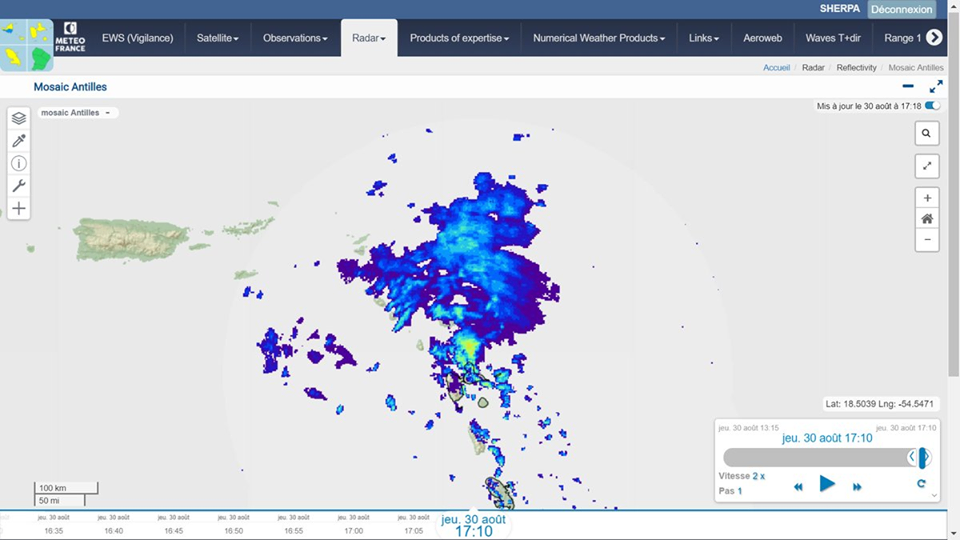Open the map layers tool

(x=19, y=118)
